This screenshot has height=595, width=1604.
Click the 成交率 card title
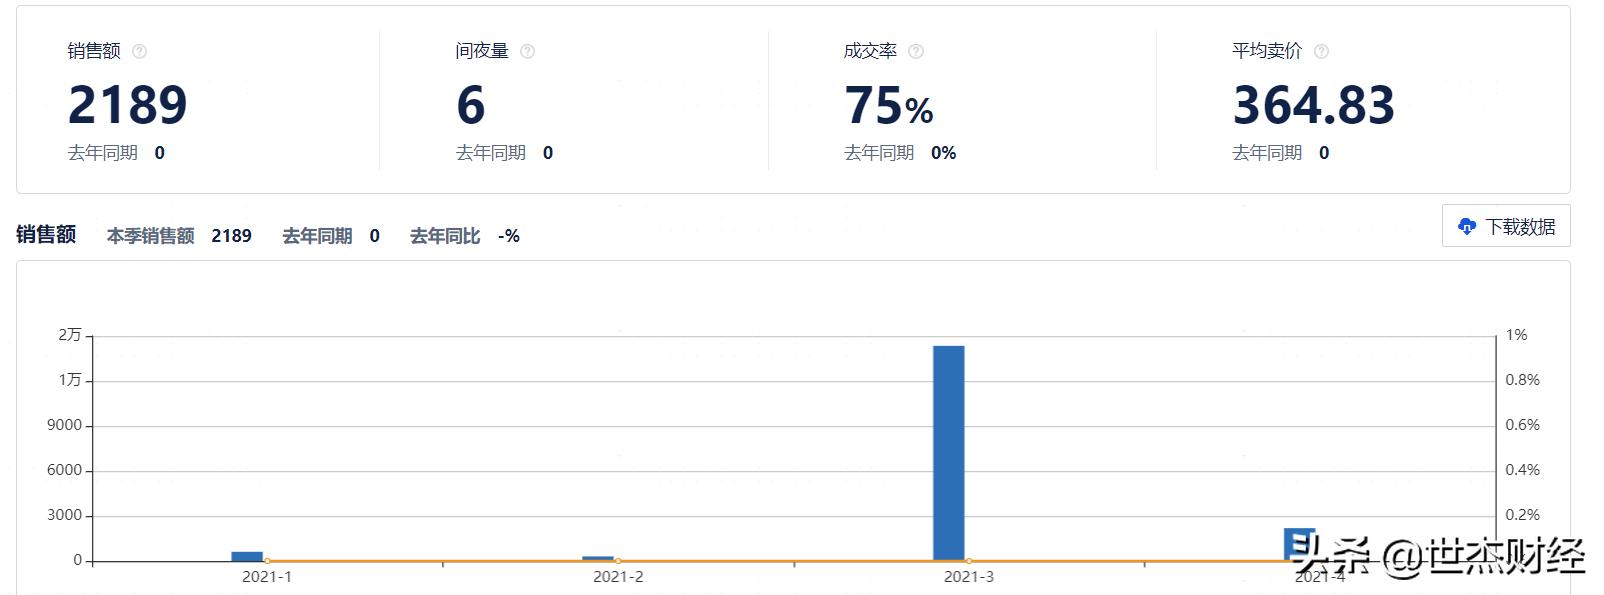[x=870, y=51]
